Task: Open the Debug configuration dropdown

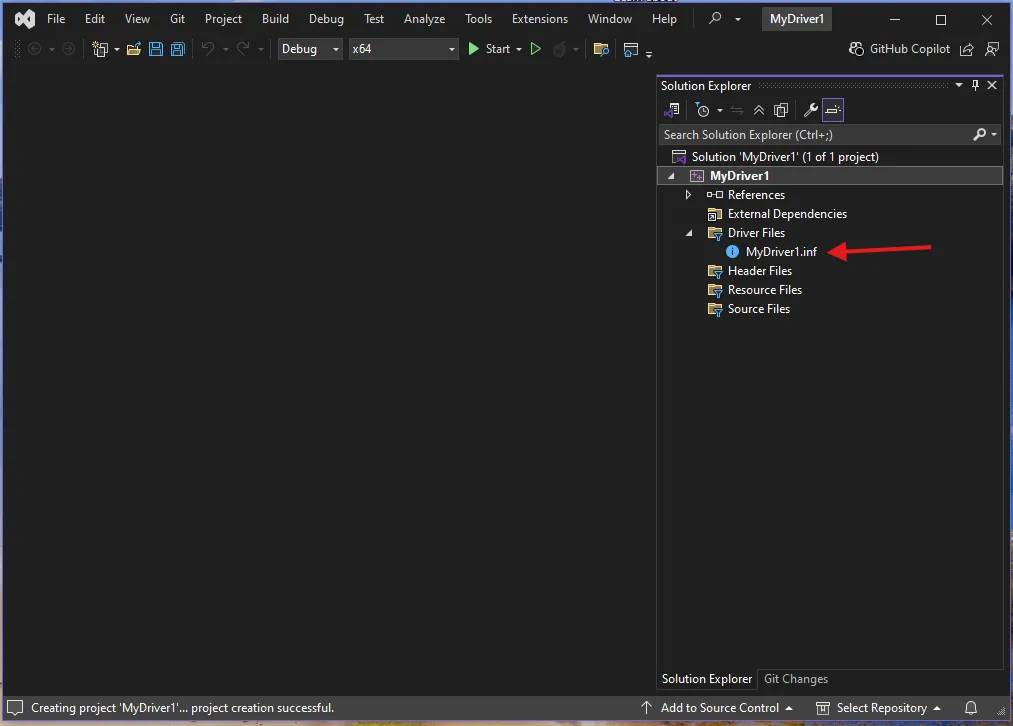Action: pos(309,49)
